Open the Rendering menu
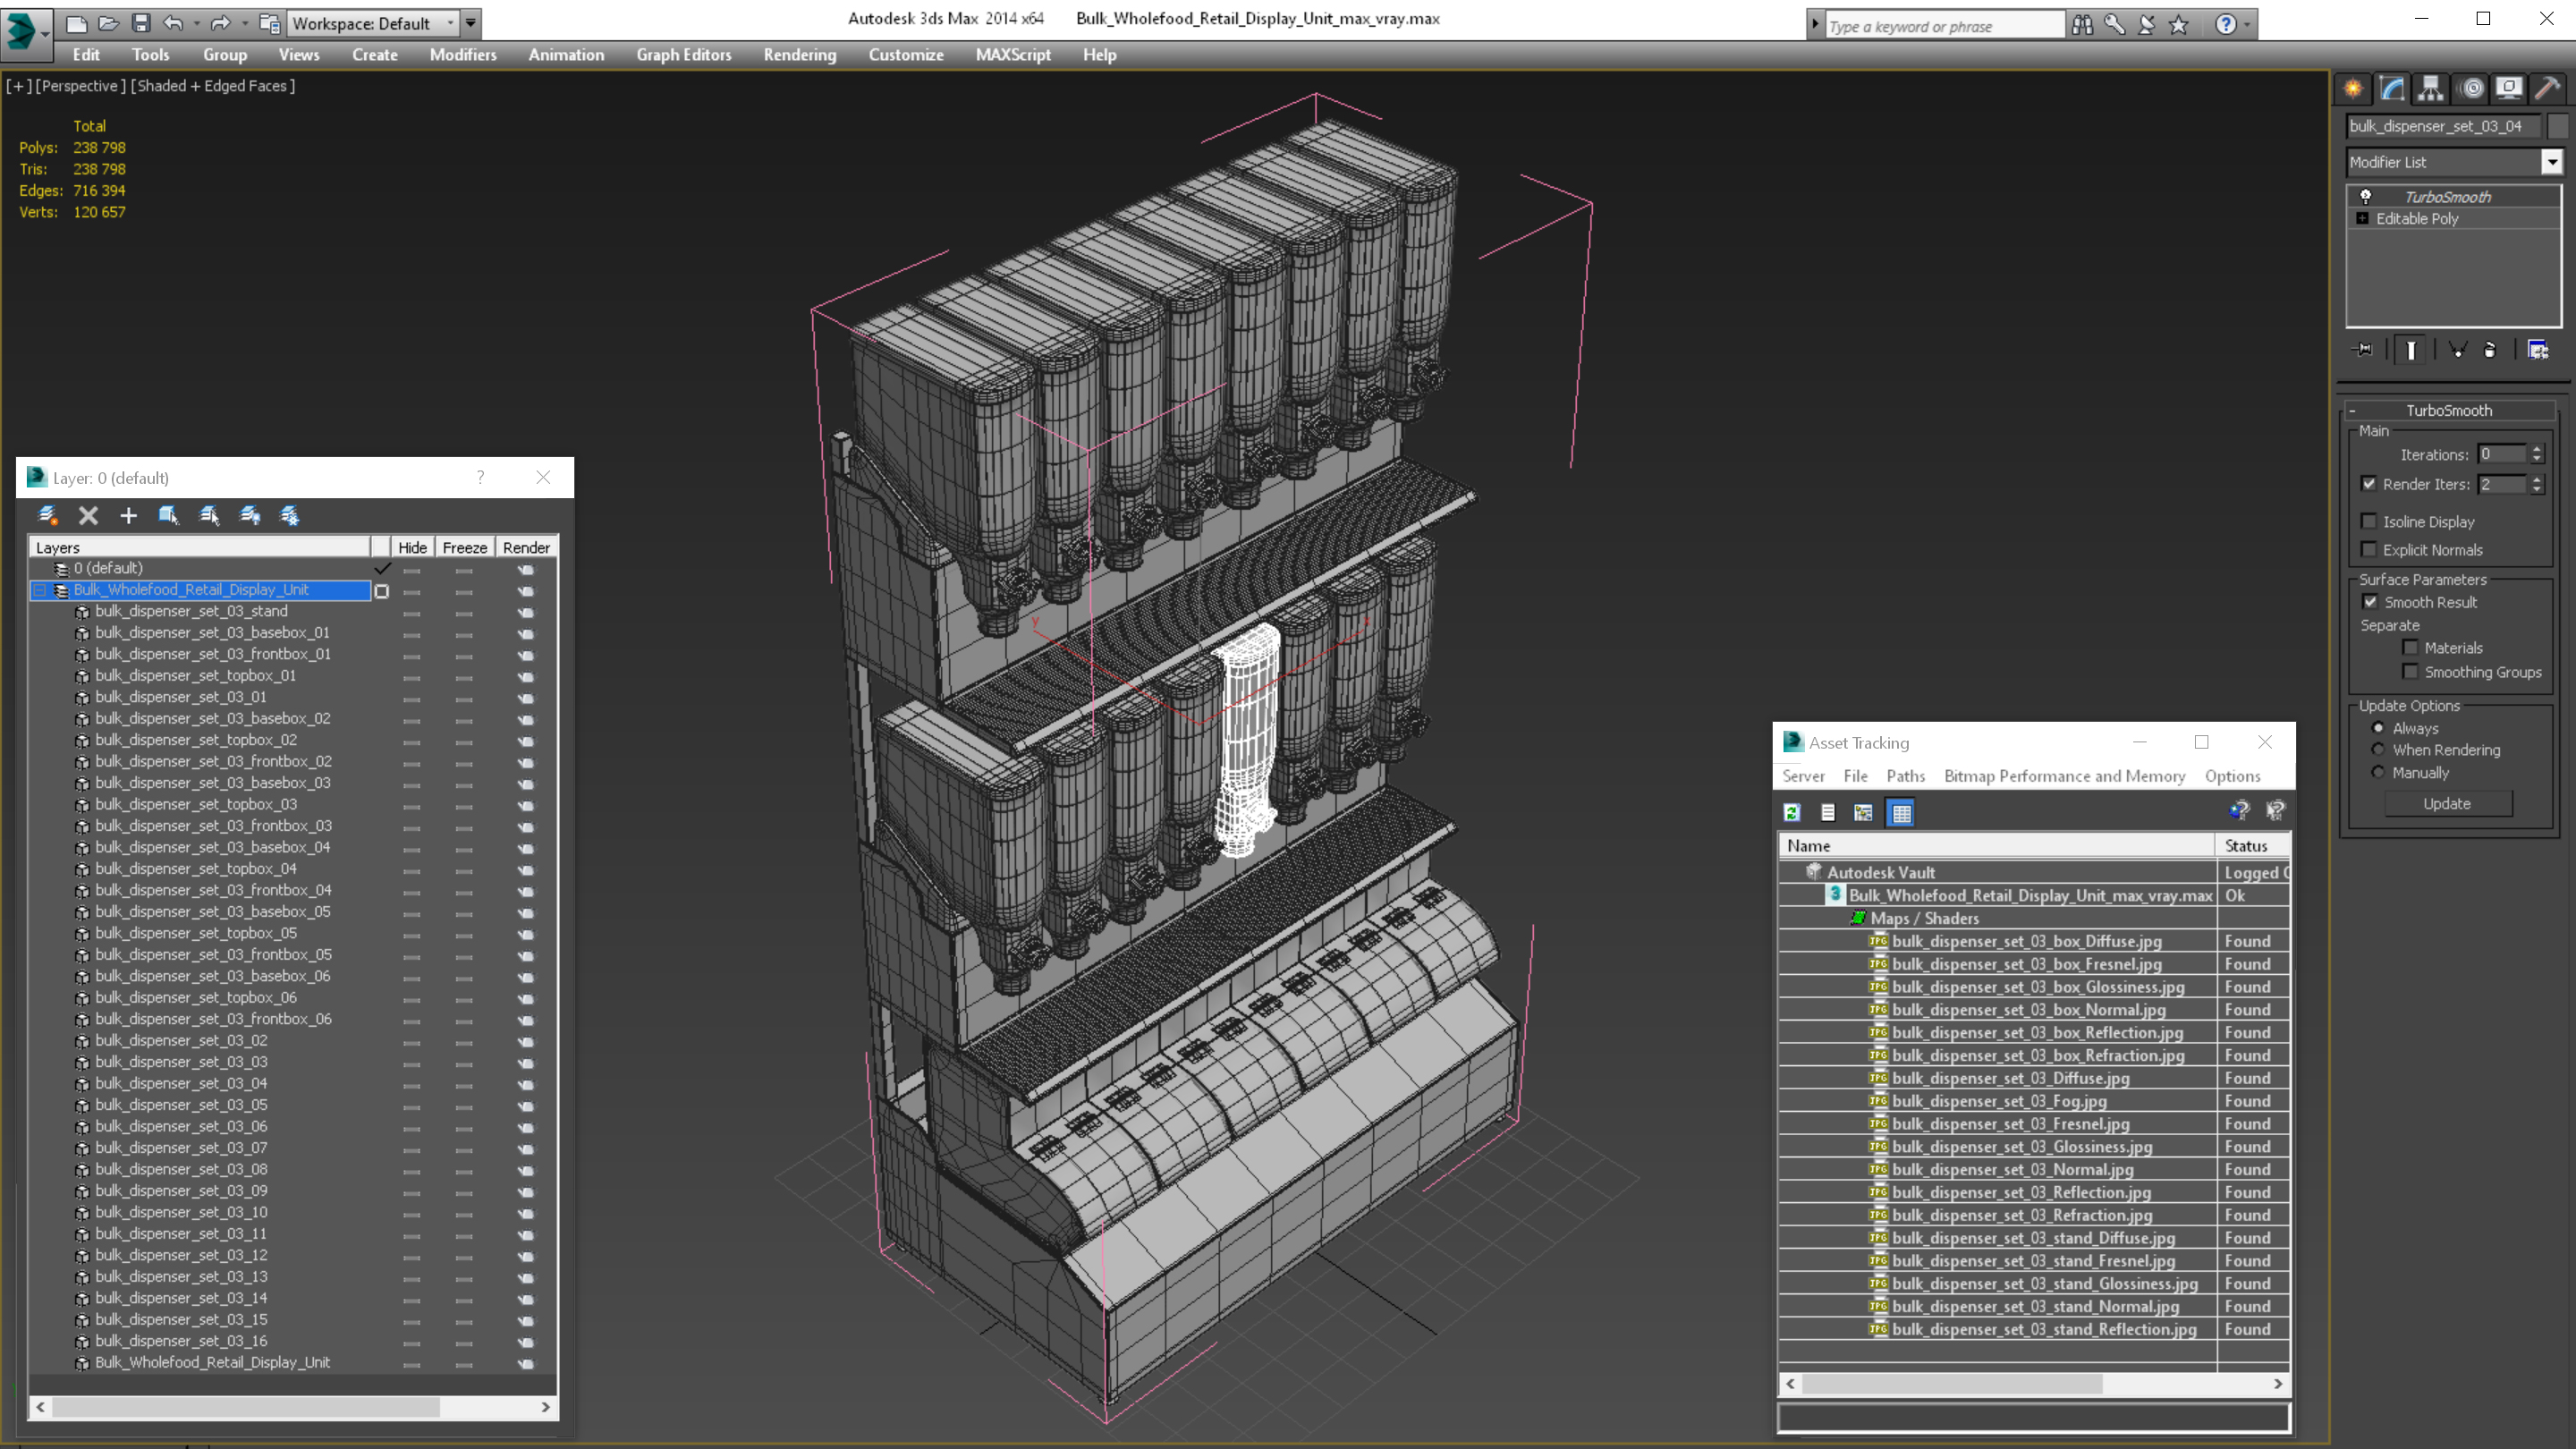Image resolution: width=2576 pixels, height=1449 pixels. pos(799,55)
